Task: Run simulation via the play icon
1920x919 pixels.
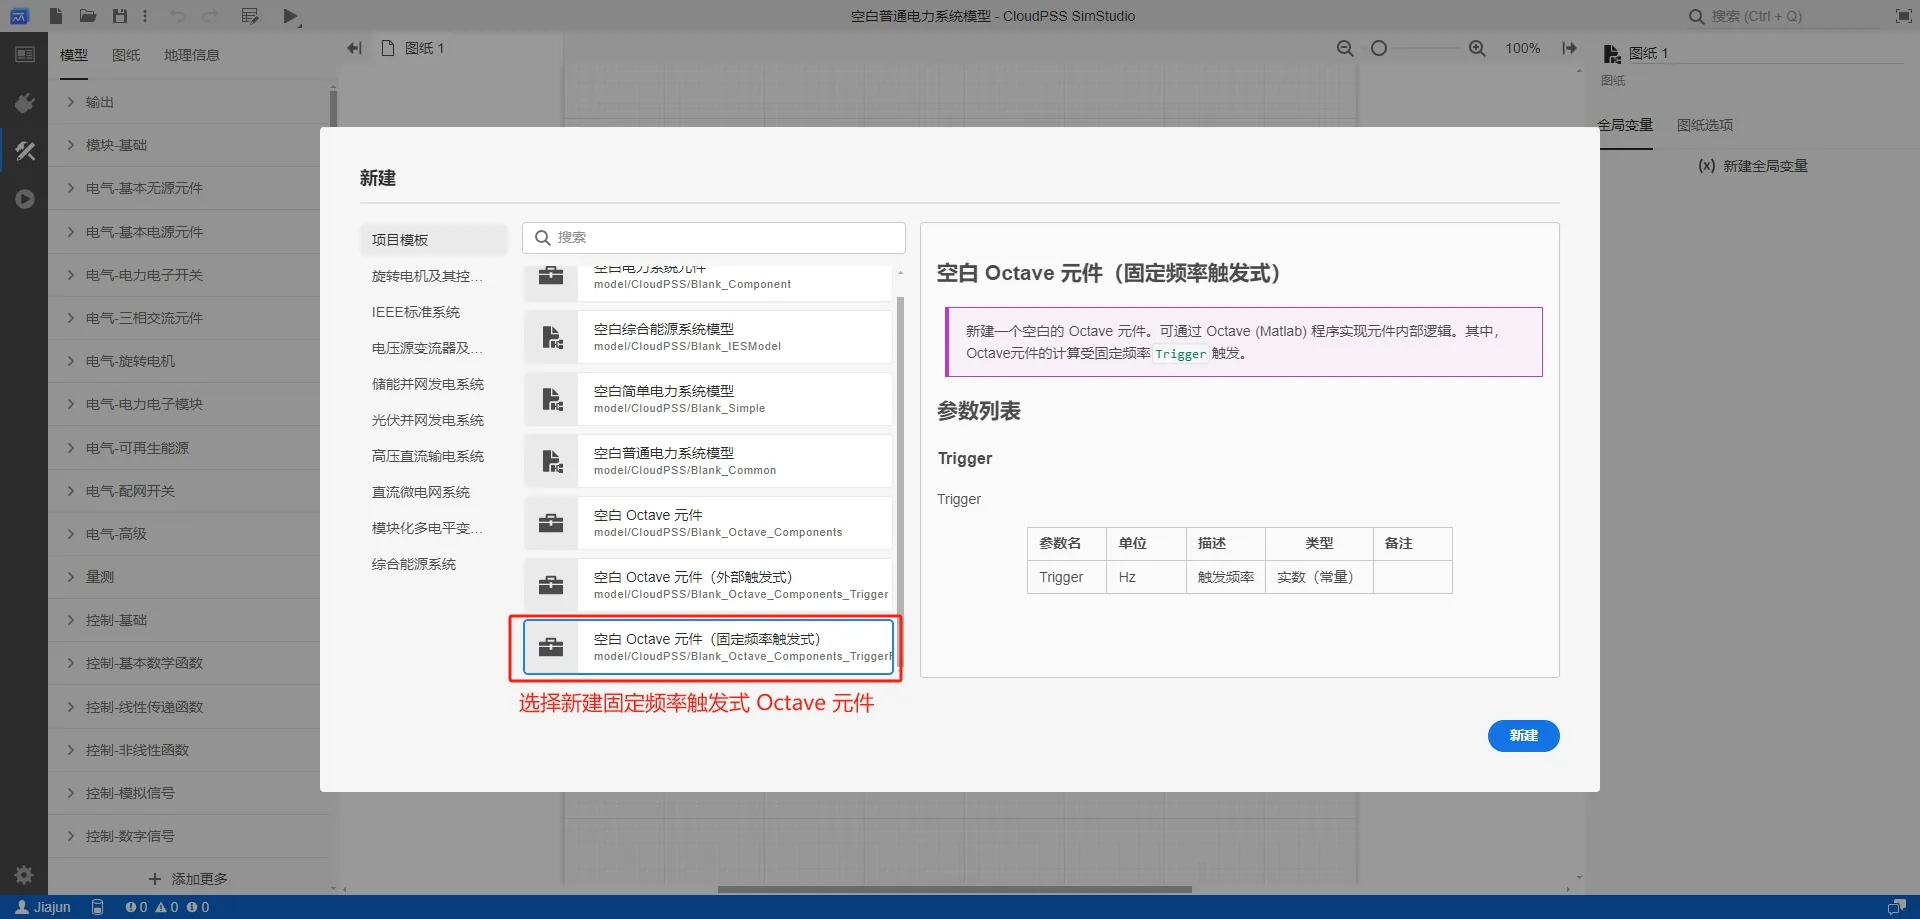Action: pos(291,15)
